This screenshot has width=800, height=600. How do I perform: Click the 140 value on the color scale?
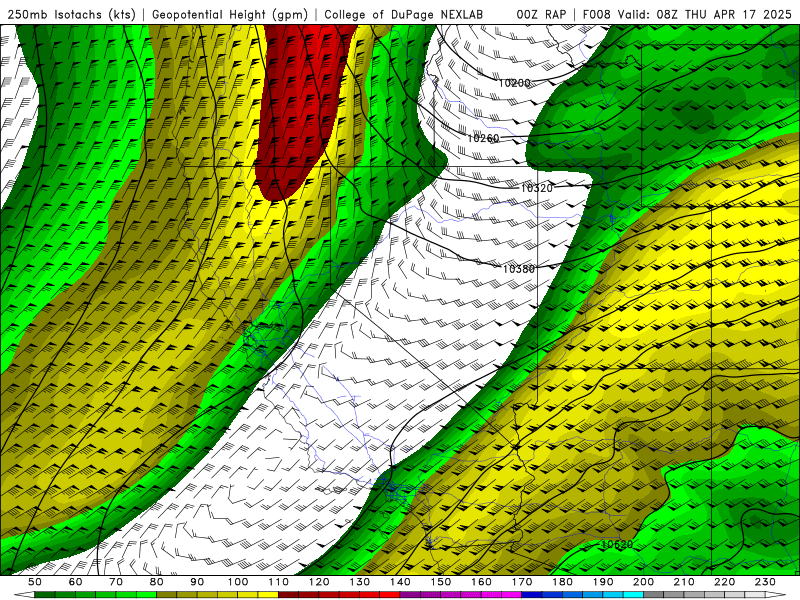pos(400,582)
